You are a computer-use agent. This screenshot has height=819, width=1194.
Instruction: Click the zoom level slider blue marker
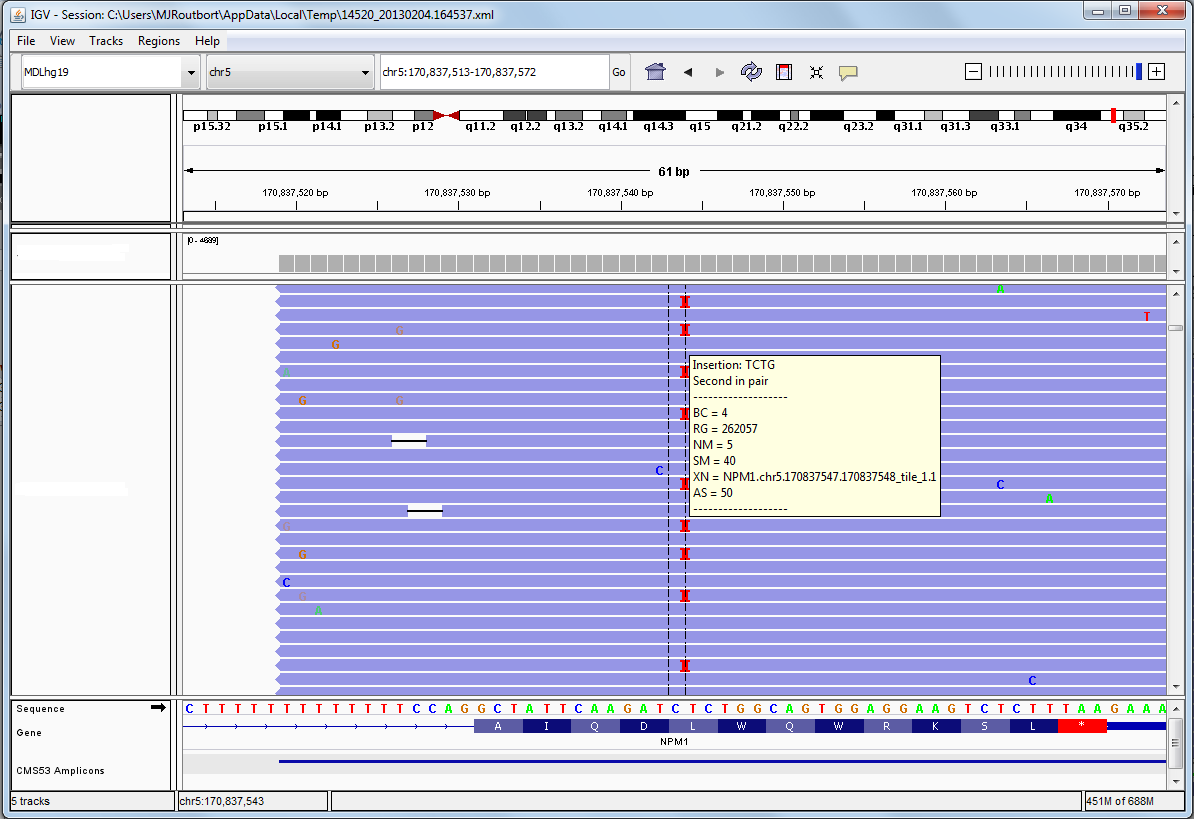(1138, 72)
